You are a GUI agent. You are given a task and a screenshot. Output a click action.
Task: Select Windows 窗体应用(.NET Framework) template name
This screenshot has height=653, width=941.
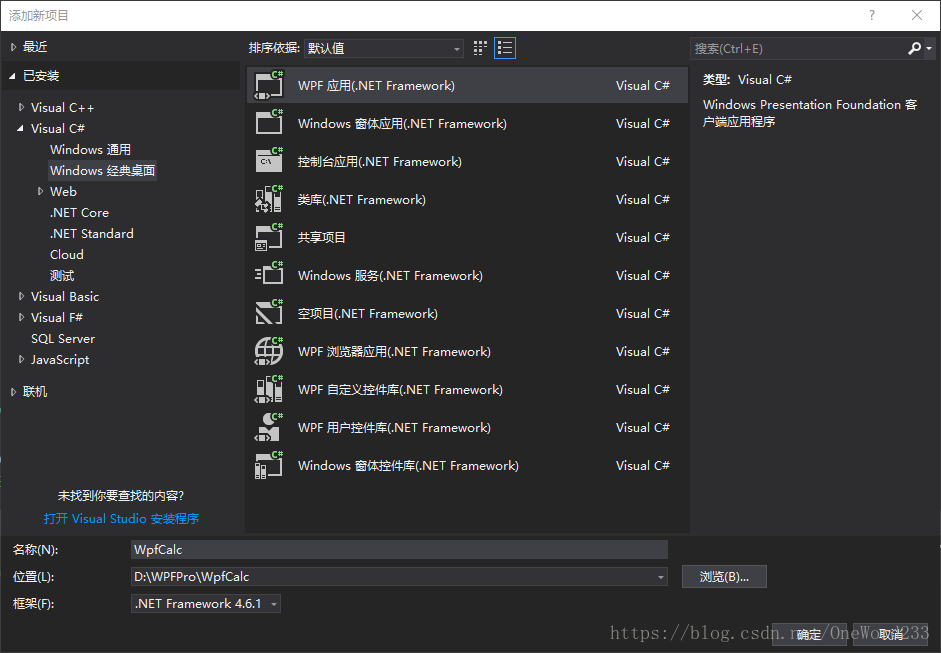click(x=402, y=123)
